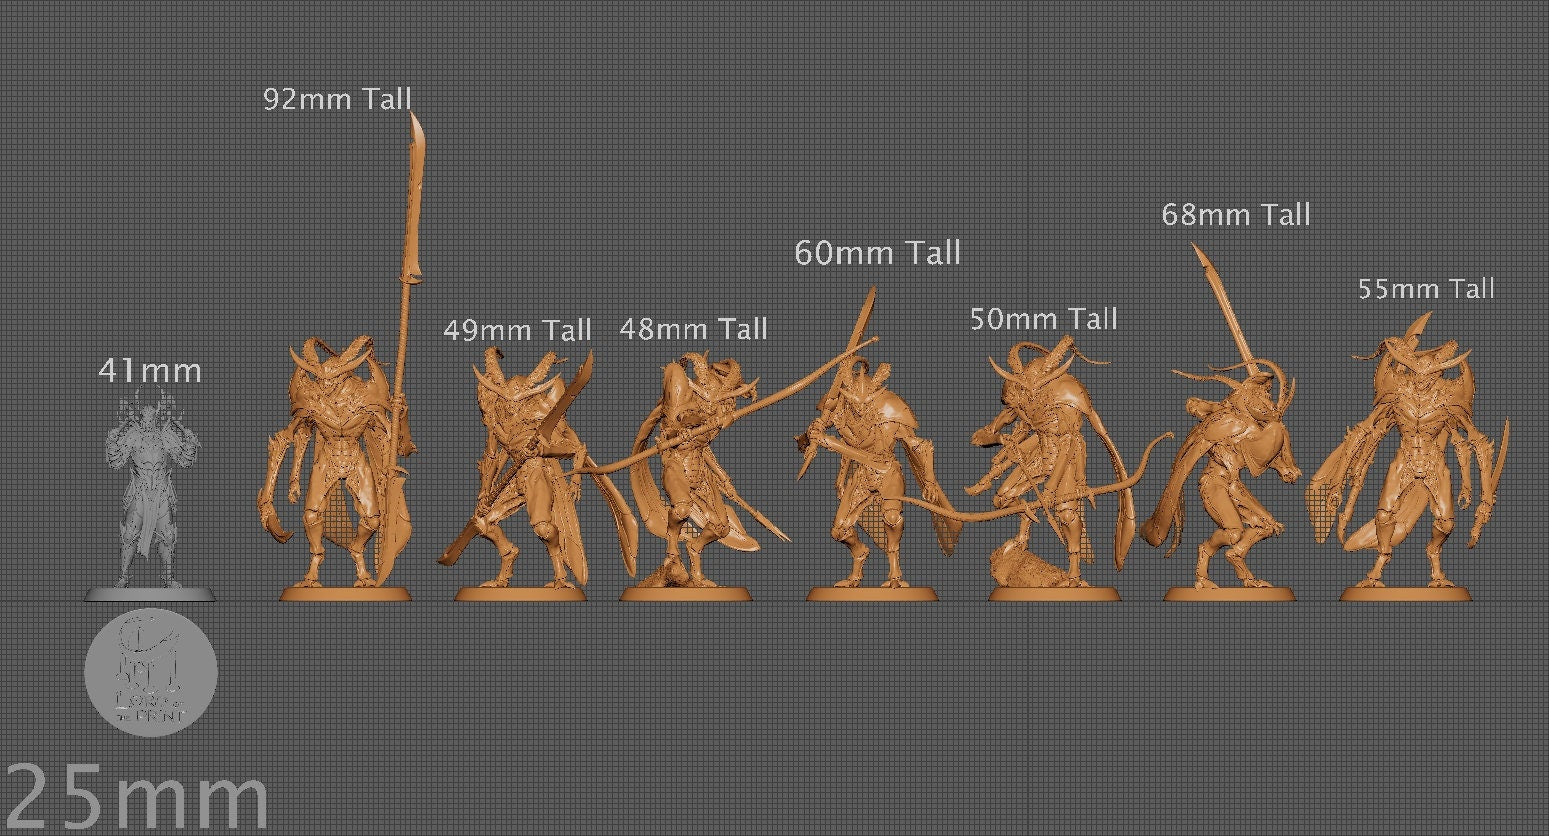The height and width of the screenshot is (836, 1549).
Task: Click the "48mm Tall" height label
Action: click(693, 329)
